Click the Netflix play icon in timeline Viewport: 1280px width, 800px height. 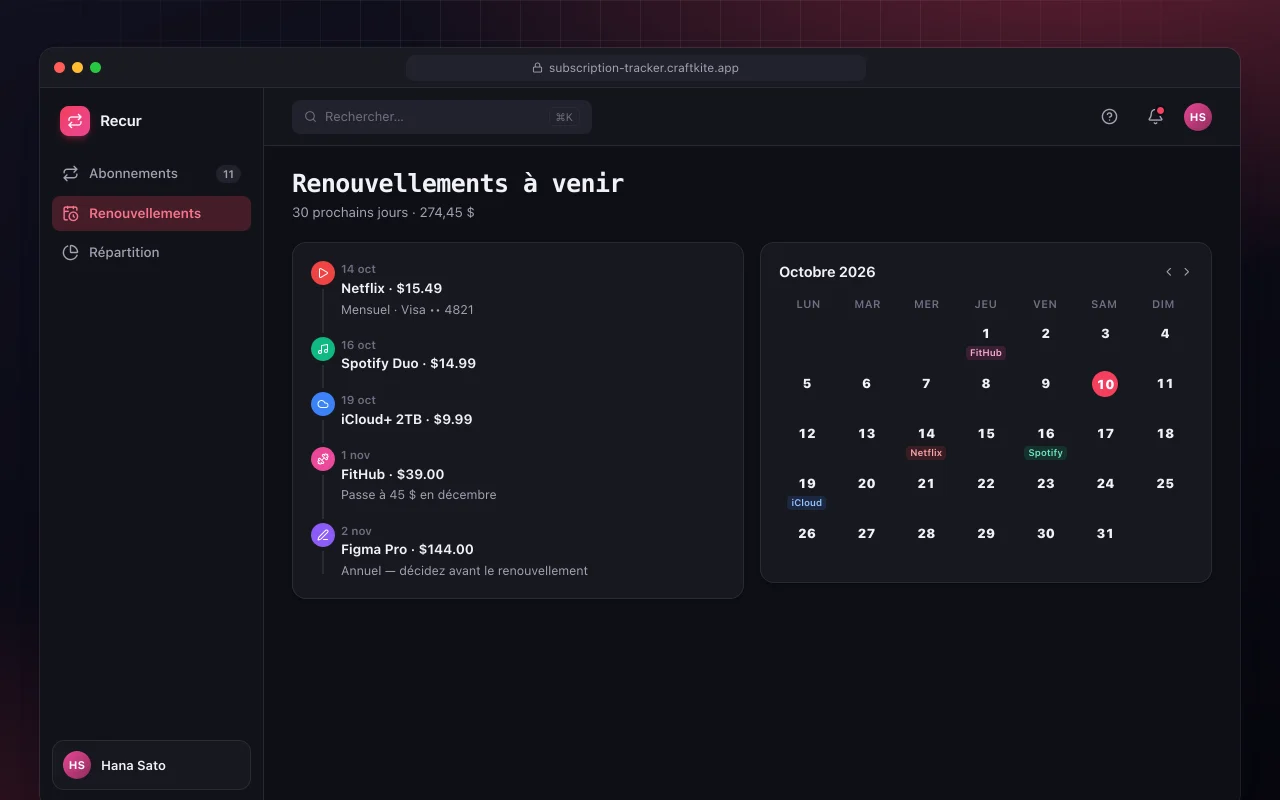(x=323, y=273)
